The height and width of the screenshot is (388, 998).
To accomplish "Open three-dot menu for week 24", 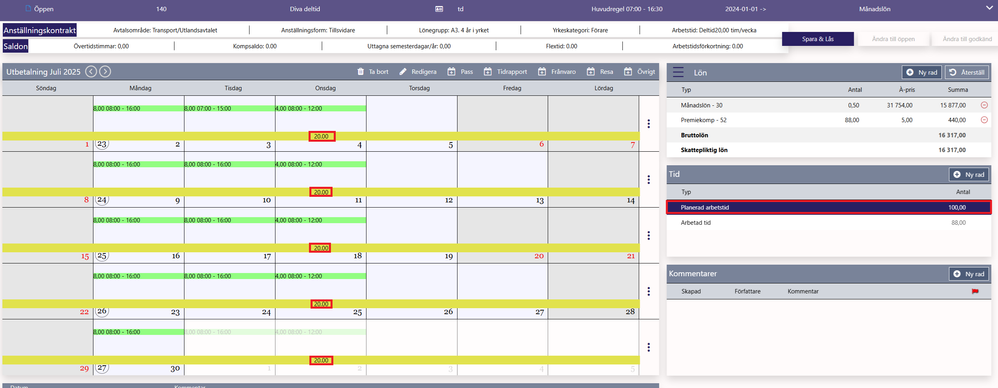I will [x=649, y=179].
